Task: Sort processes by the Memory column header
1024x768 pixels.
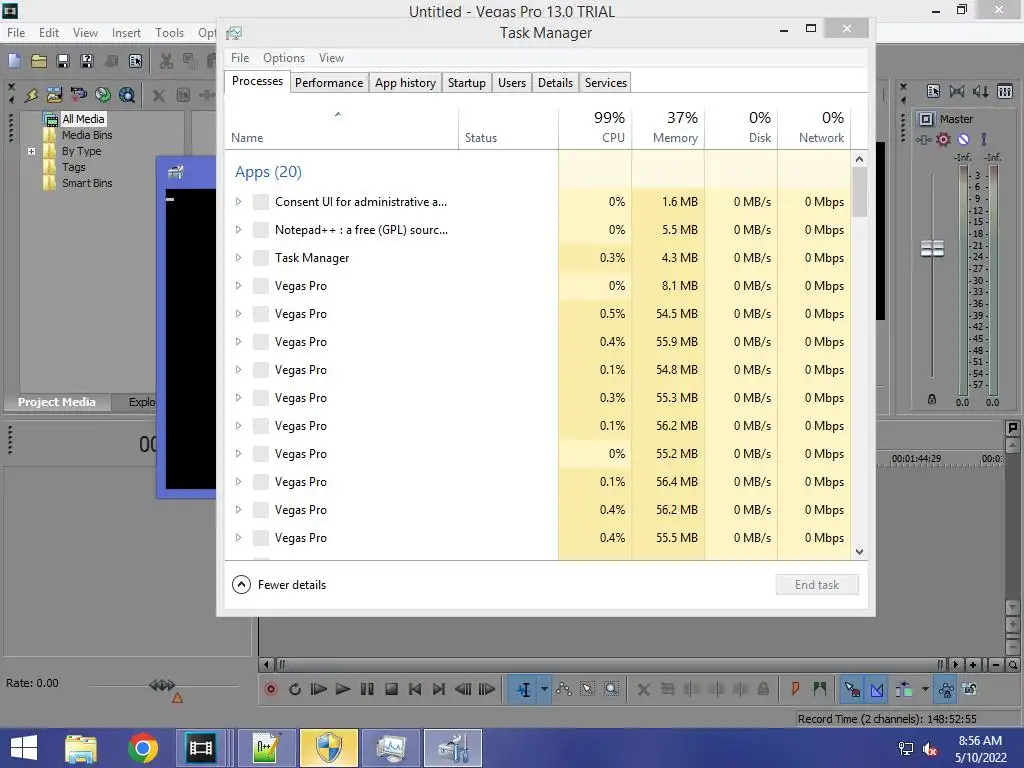Action: click(668, 127)
